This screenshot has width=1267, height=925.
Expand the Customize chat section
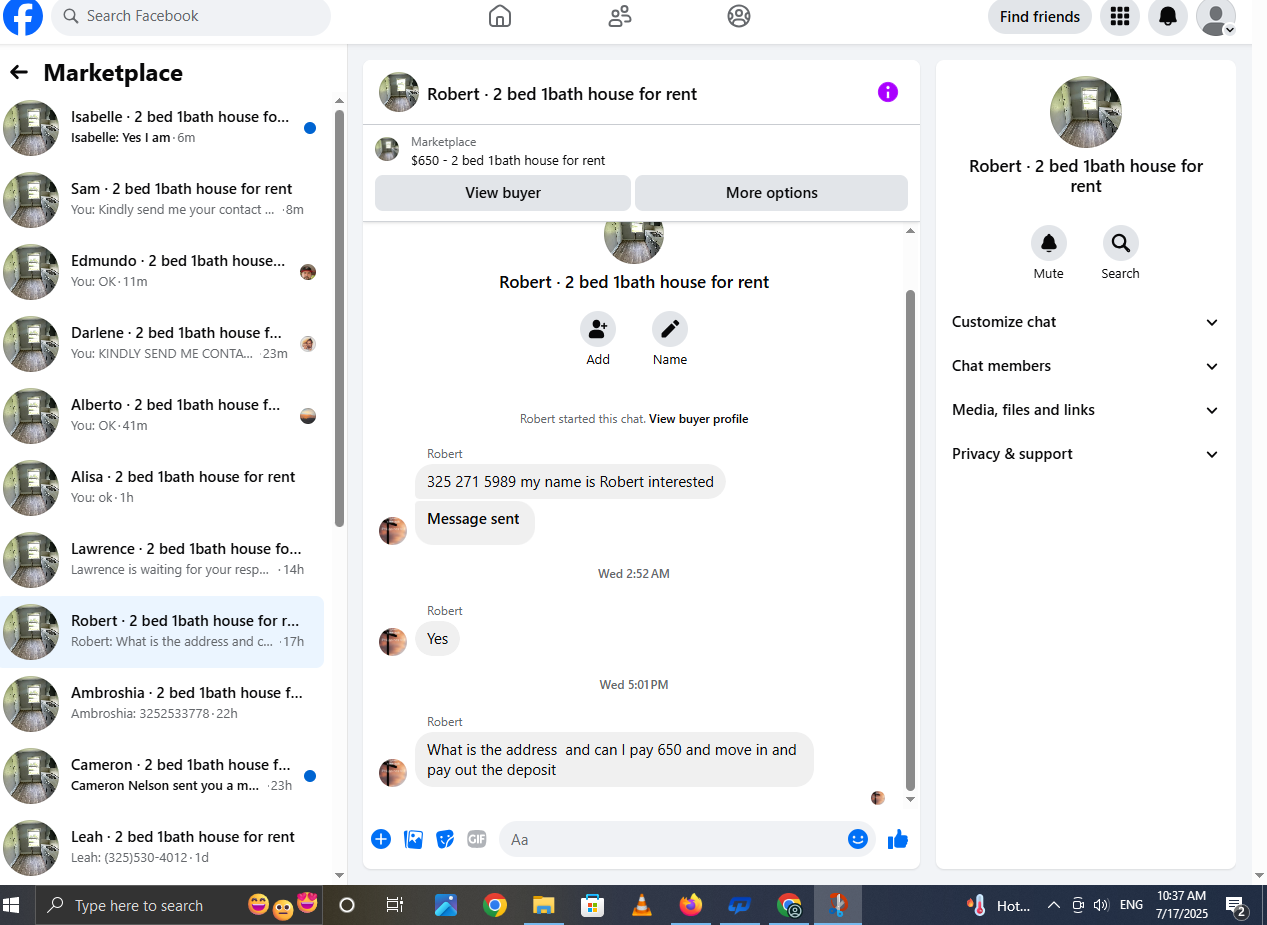pos(1086,322)
